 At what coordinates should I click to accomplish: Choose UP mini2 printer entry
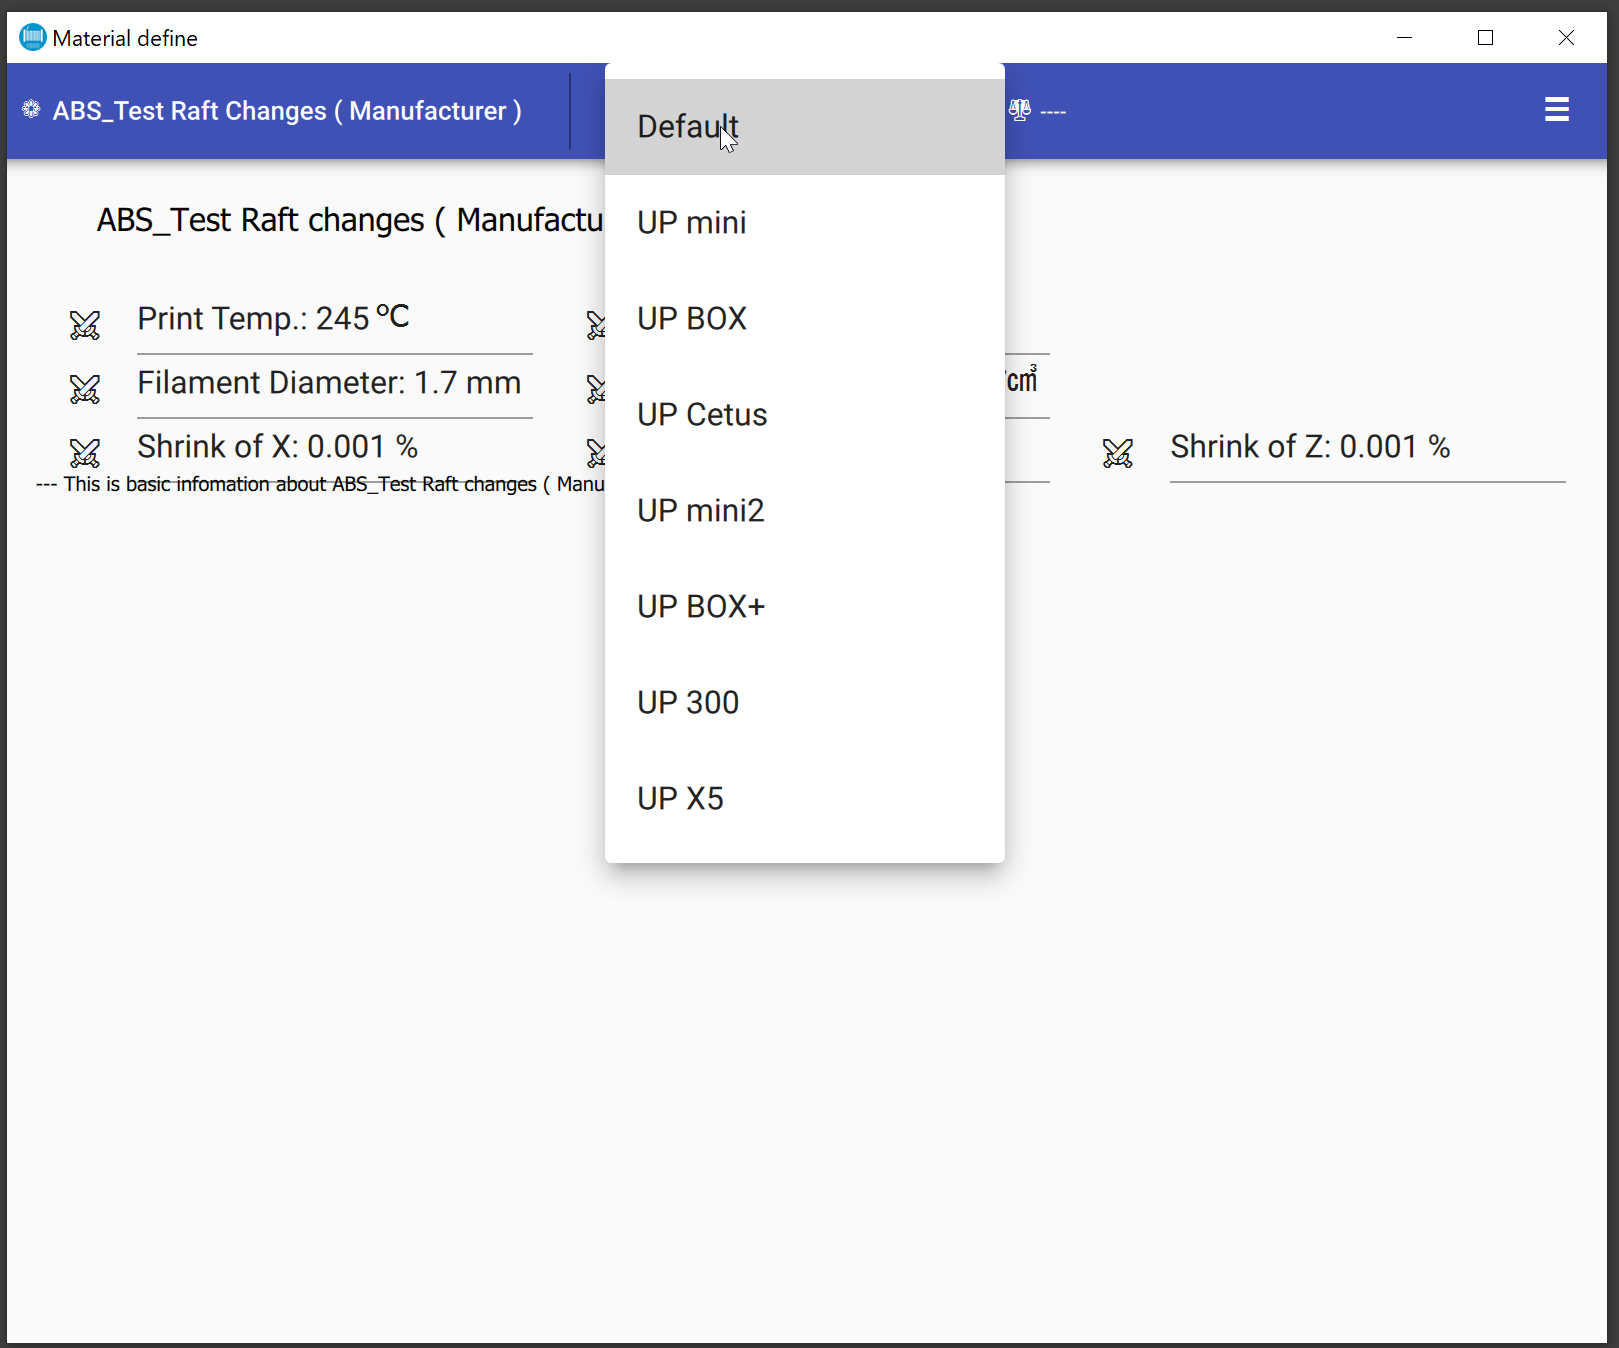tap(805, 511)
